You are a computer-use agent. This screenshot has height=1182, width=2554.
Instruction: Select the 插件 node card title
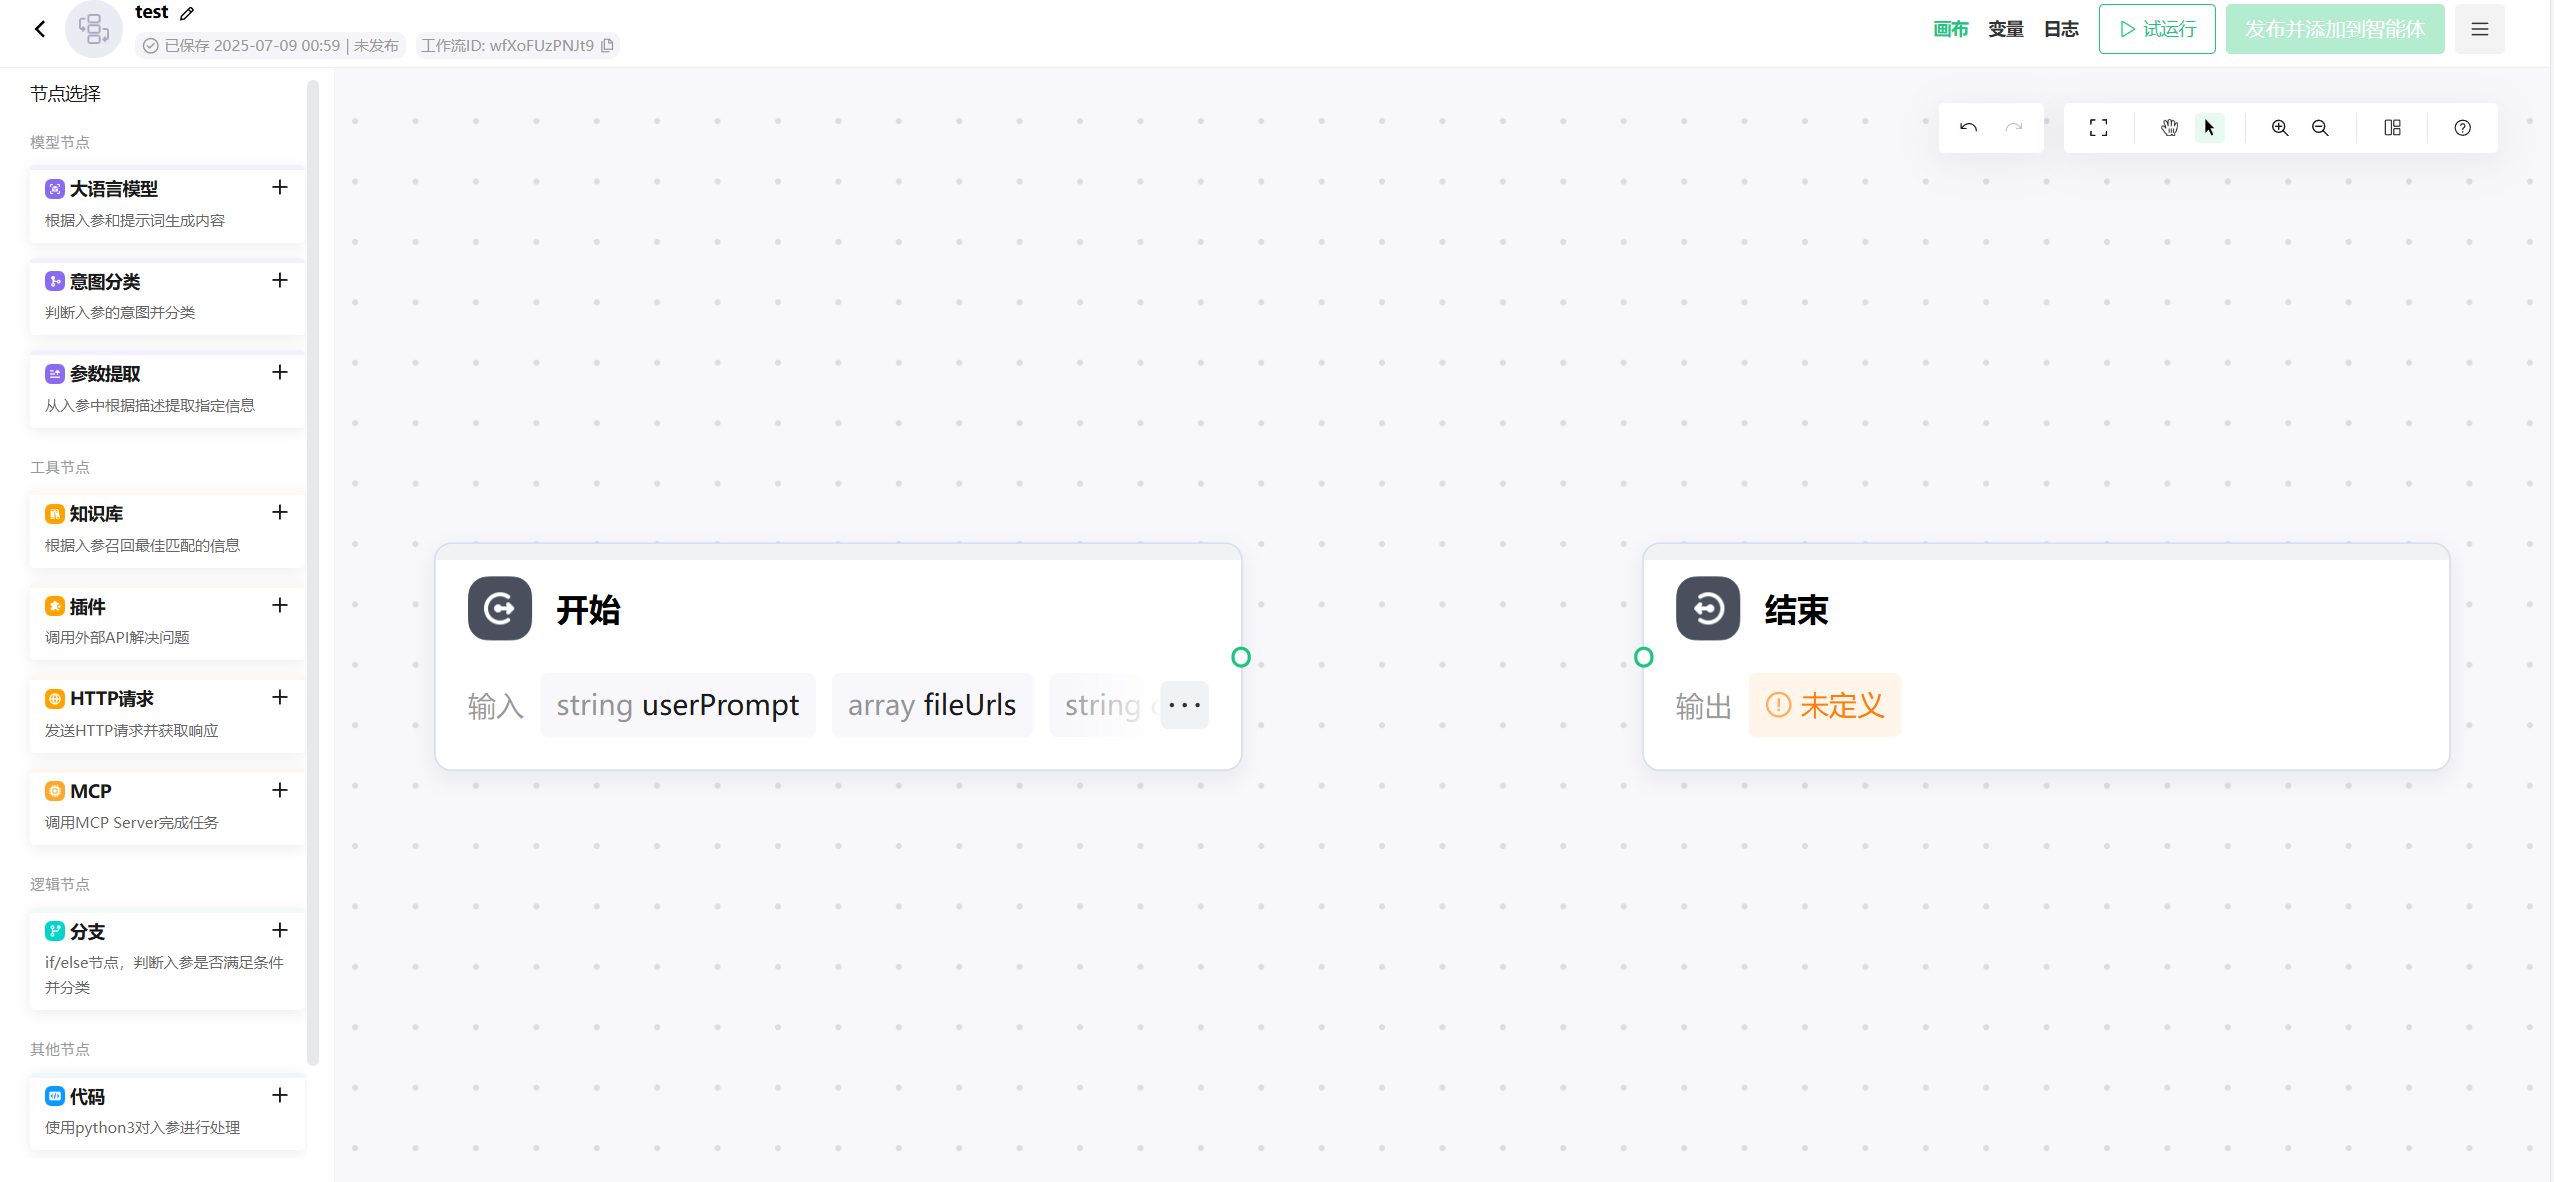pos(87,607)
